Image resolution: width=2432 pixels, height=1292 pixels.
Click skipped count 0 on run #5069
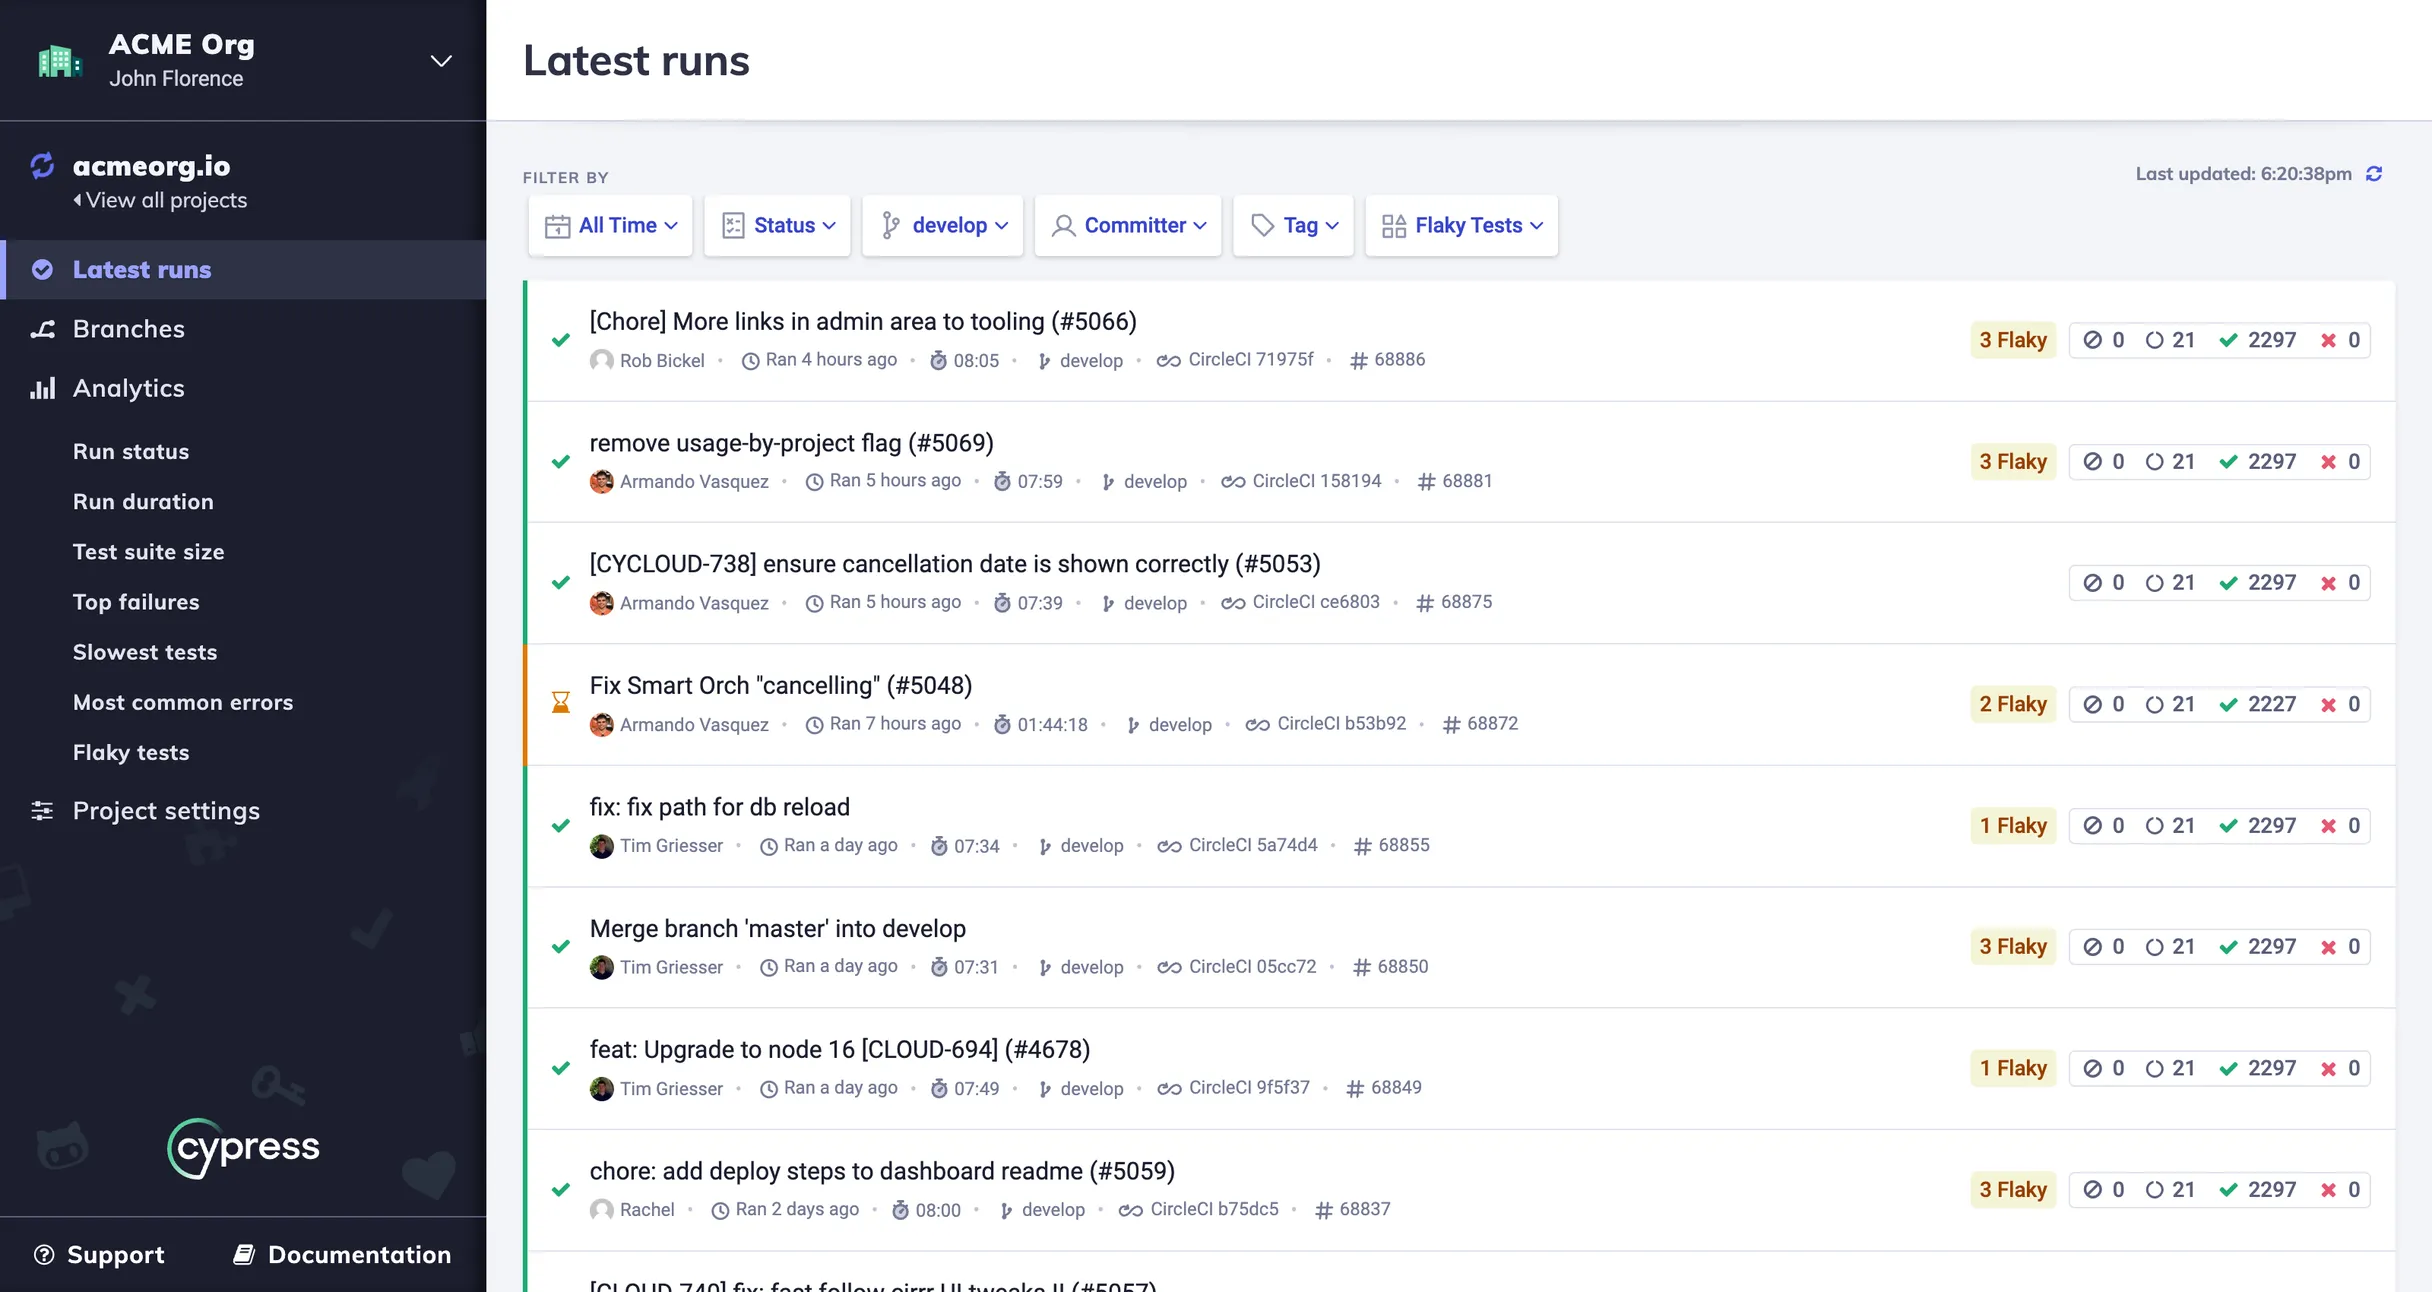click(x=2104, y=462)
